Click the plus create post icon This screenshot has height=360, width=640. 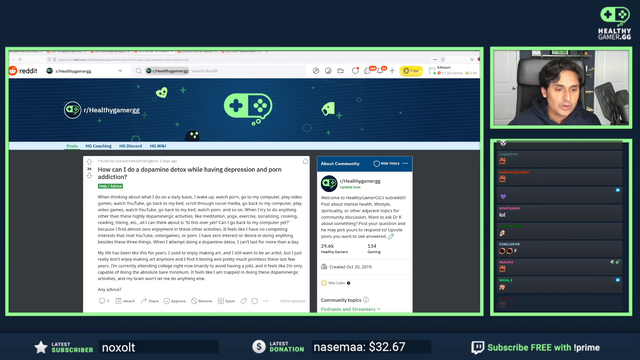(392, 71)
